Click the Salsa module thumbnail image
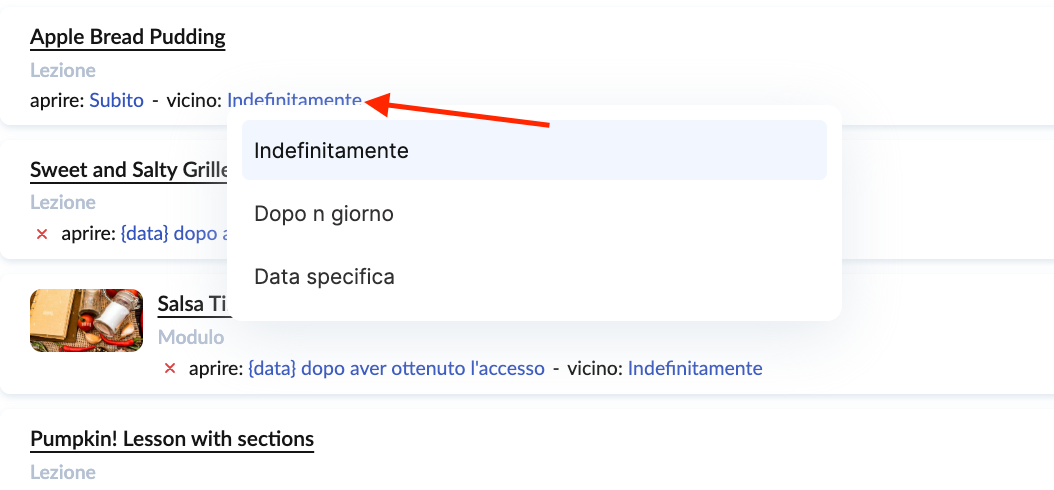Viewport: 1054px width, 490px height. 87,320
